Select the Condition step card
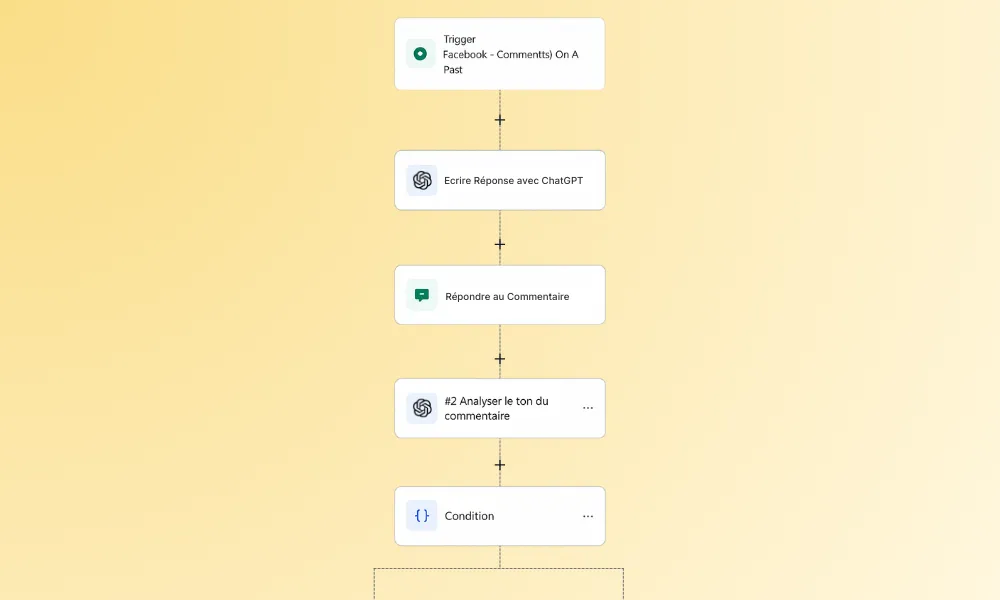 (x=500, y=516)
